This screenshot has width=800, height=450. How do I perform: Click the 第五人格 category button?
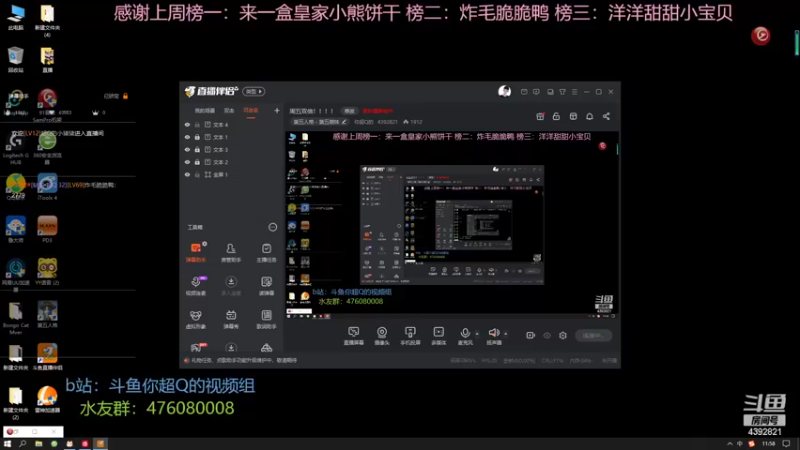tap(320, 122)
